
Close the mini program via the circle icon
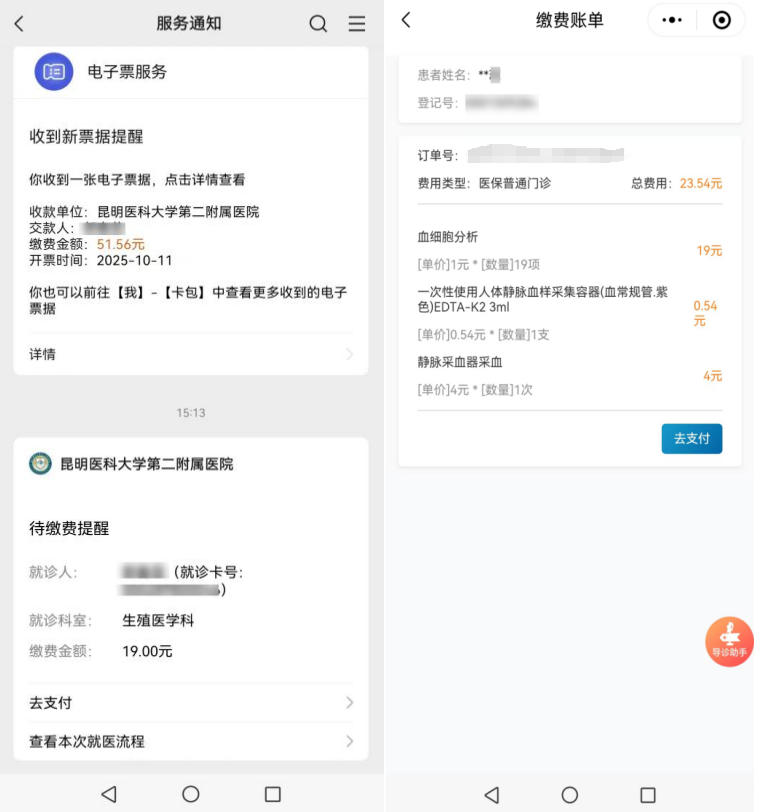[721, 20]
